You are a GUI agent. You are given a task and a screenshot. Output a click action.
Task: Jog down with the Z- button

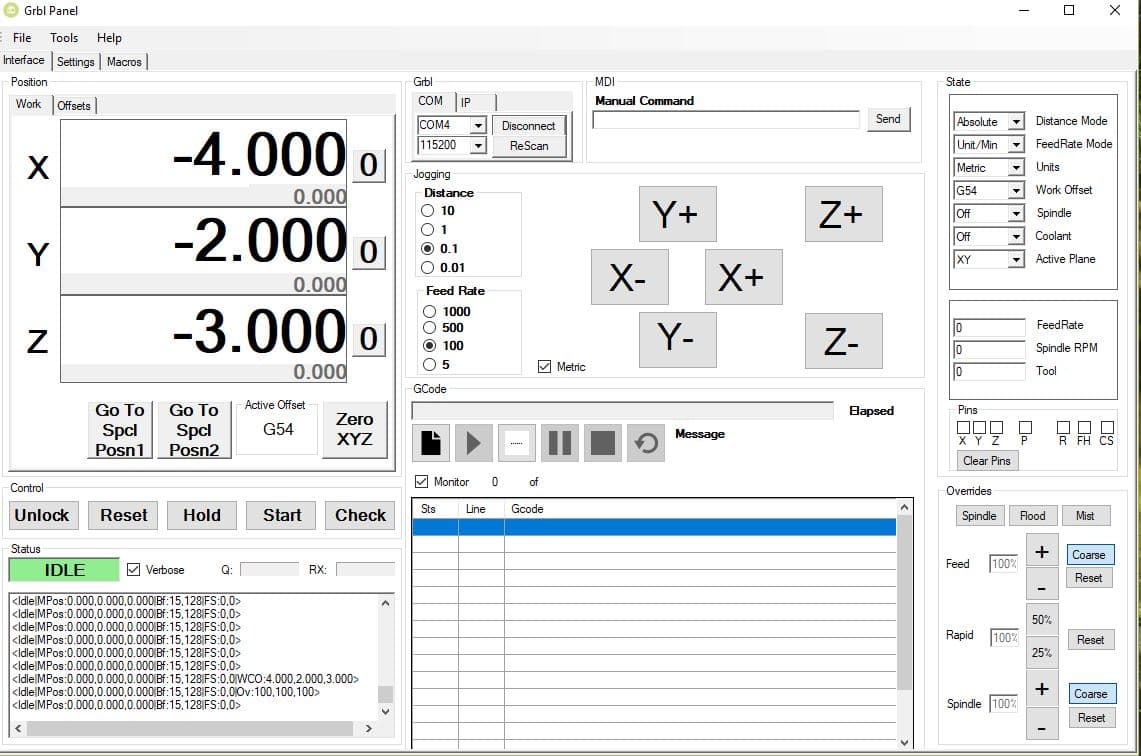pyautogui.click(x=843, y=341)
